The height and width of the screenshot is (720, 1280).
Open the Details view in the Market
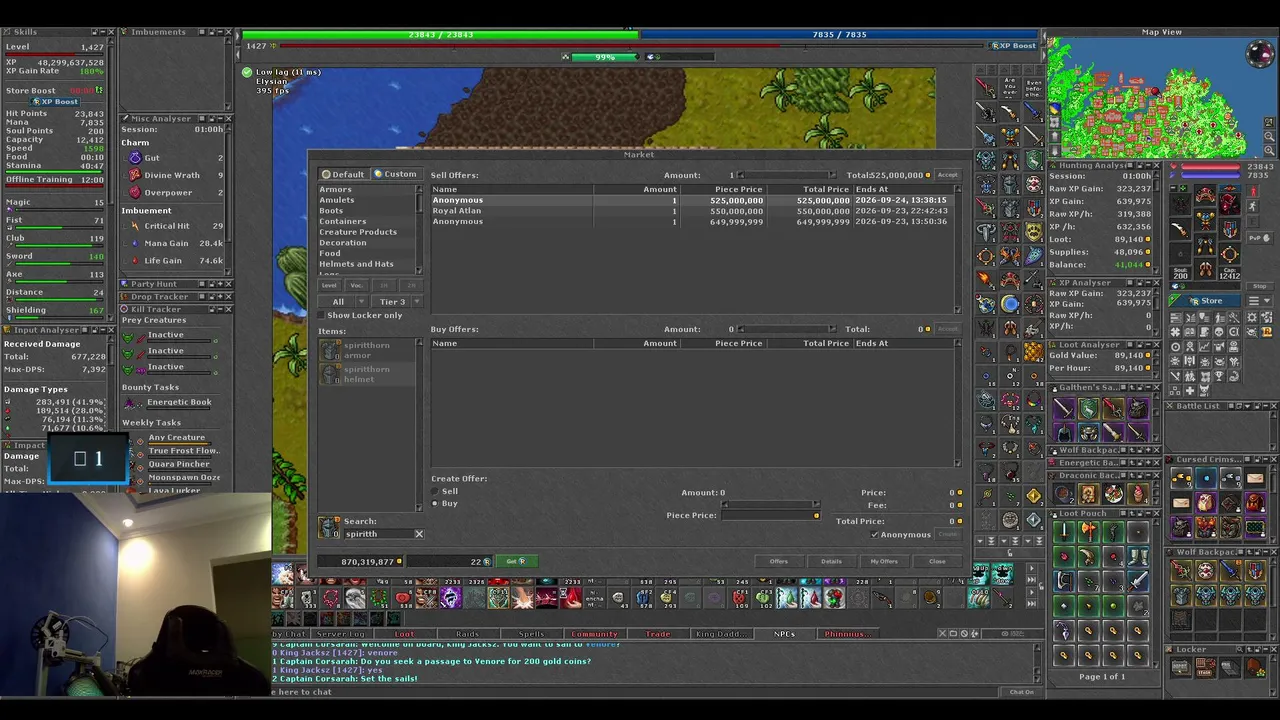831,561
